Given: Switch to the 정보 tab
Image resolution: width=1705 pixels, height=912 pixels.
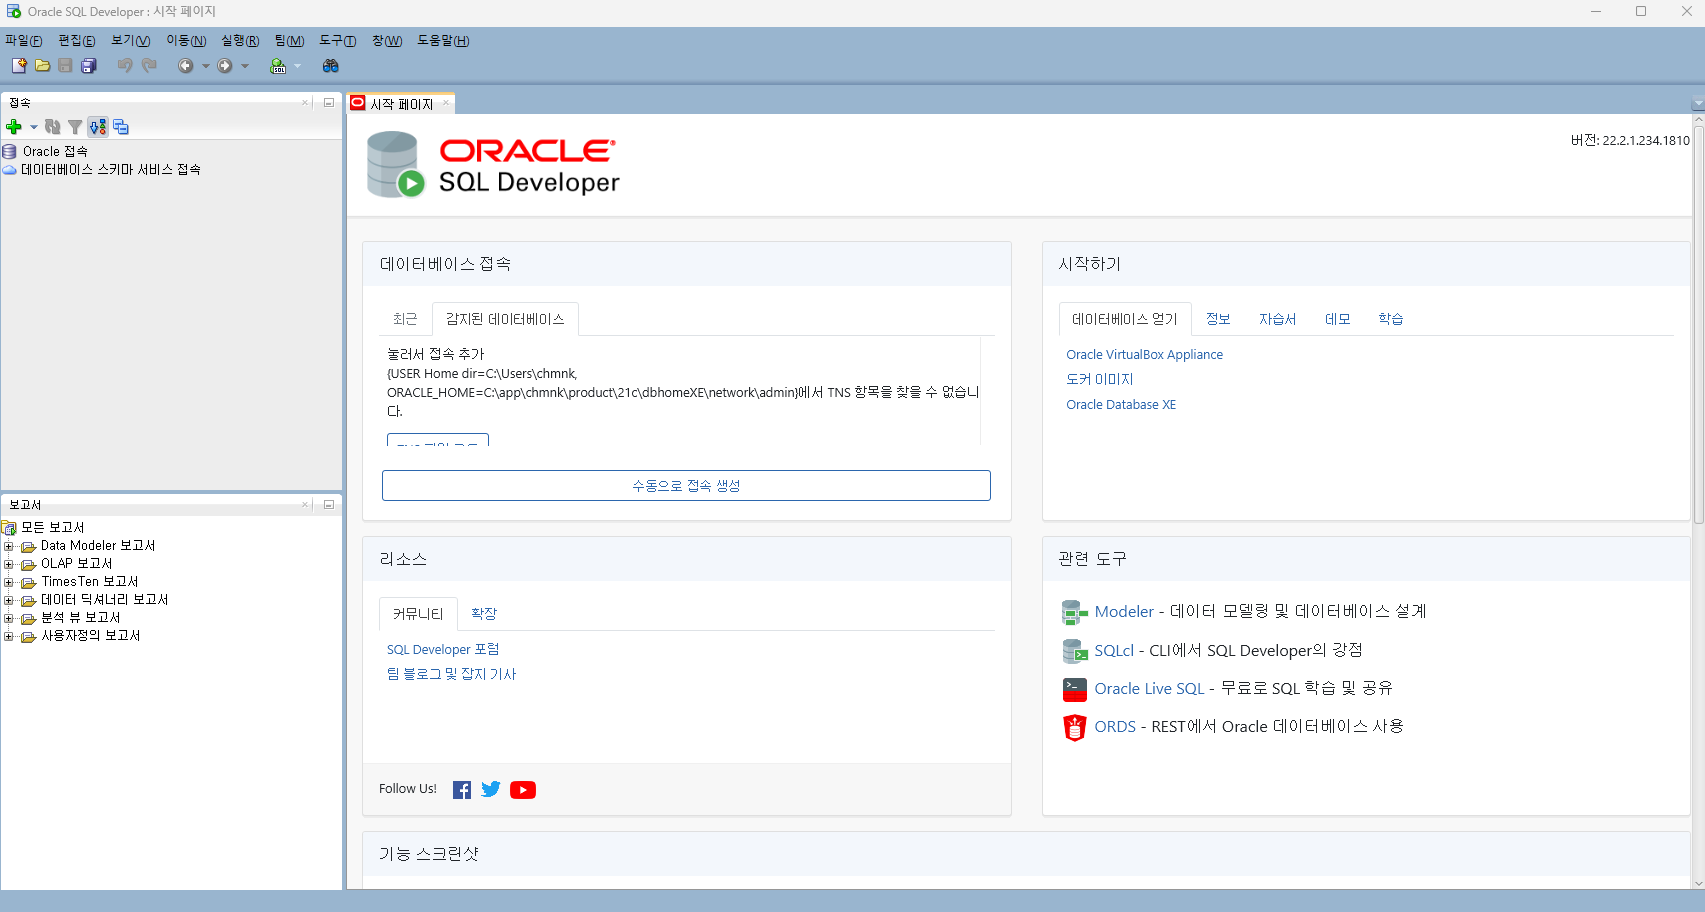Looking at the screenshot, I should click(1218, 319).
